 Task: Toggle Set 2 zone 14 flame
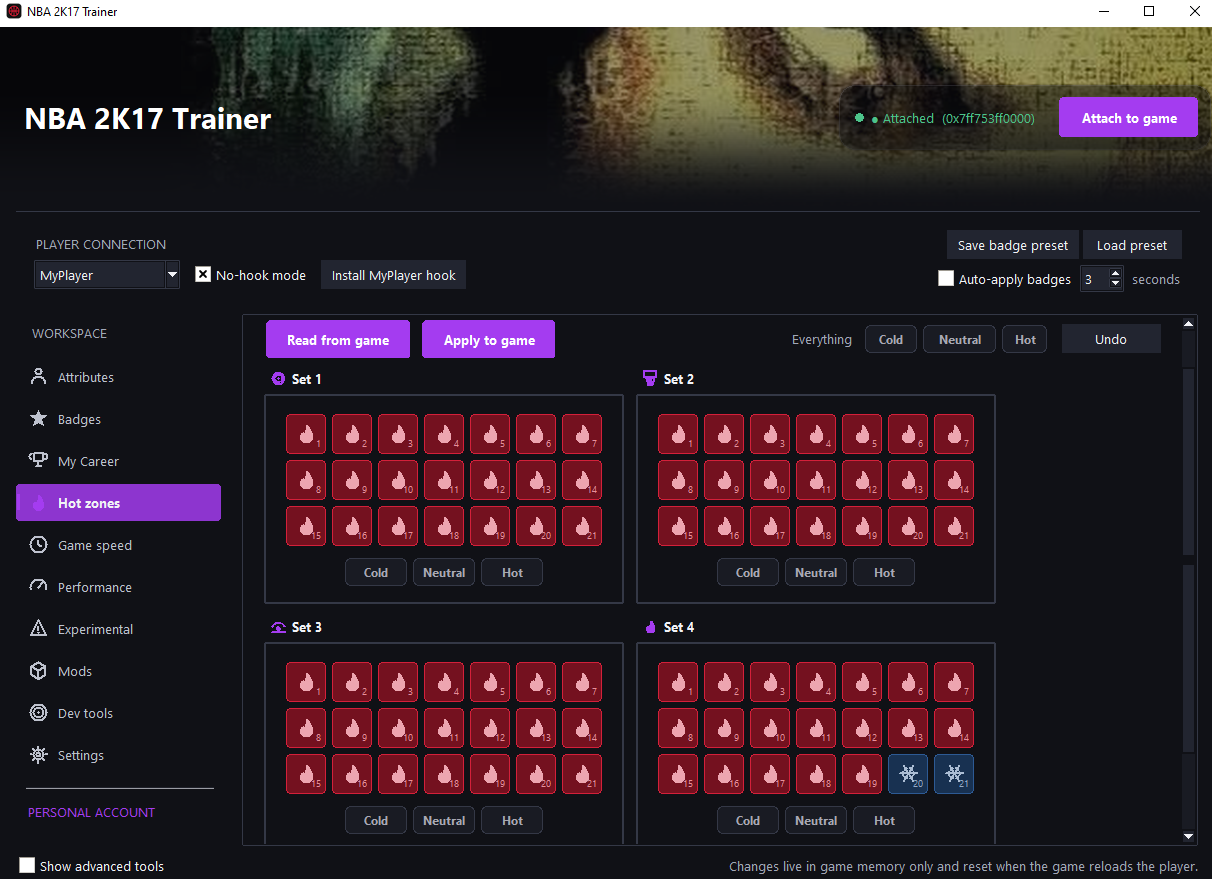(954, 480)
